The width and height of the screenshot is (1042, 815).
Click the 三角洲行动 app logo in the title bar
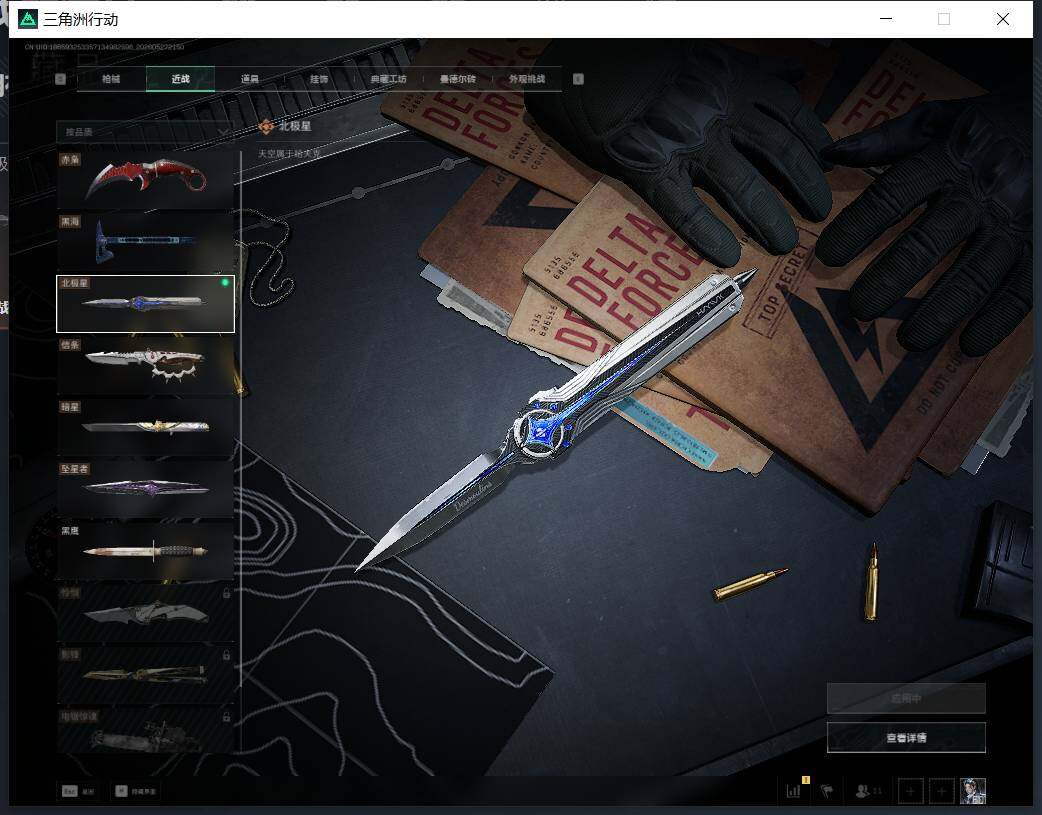click(28, 19)
